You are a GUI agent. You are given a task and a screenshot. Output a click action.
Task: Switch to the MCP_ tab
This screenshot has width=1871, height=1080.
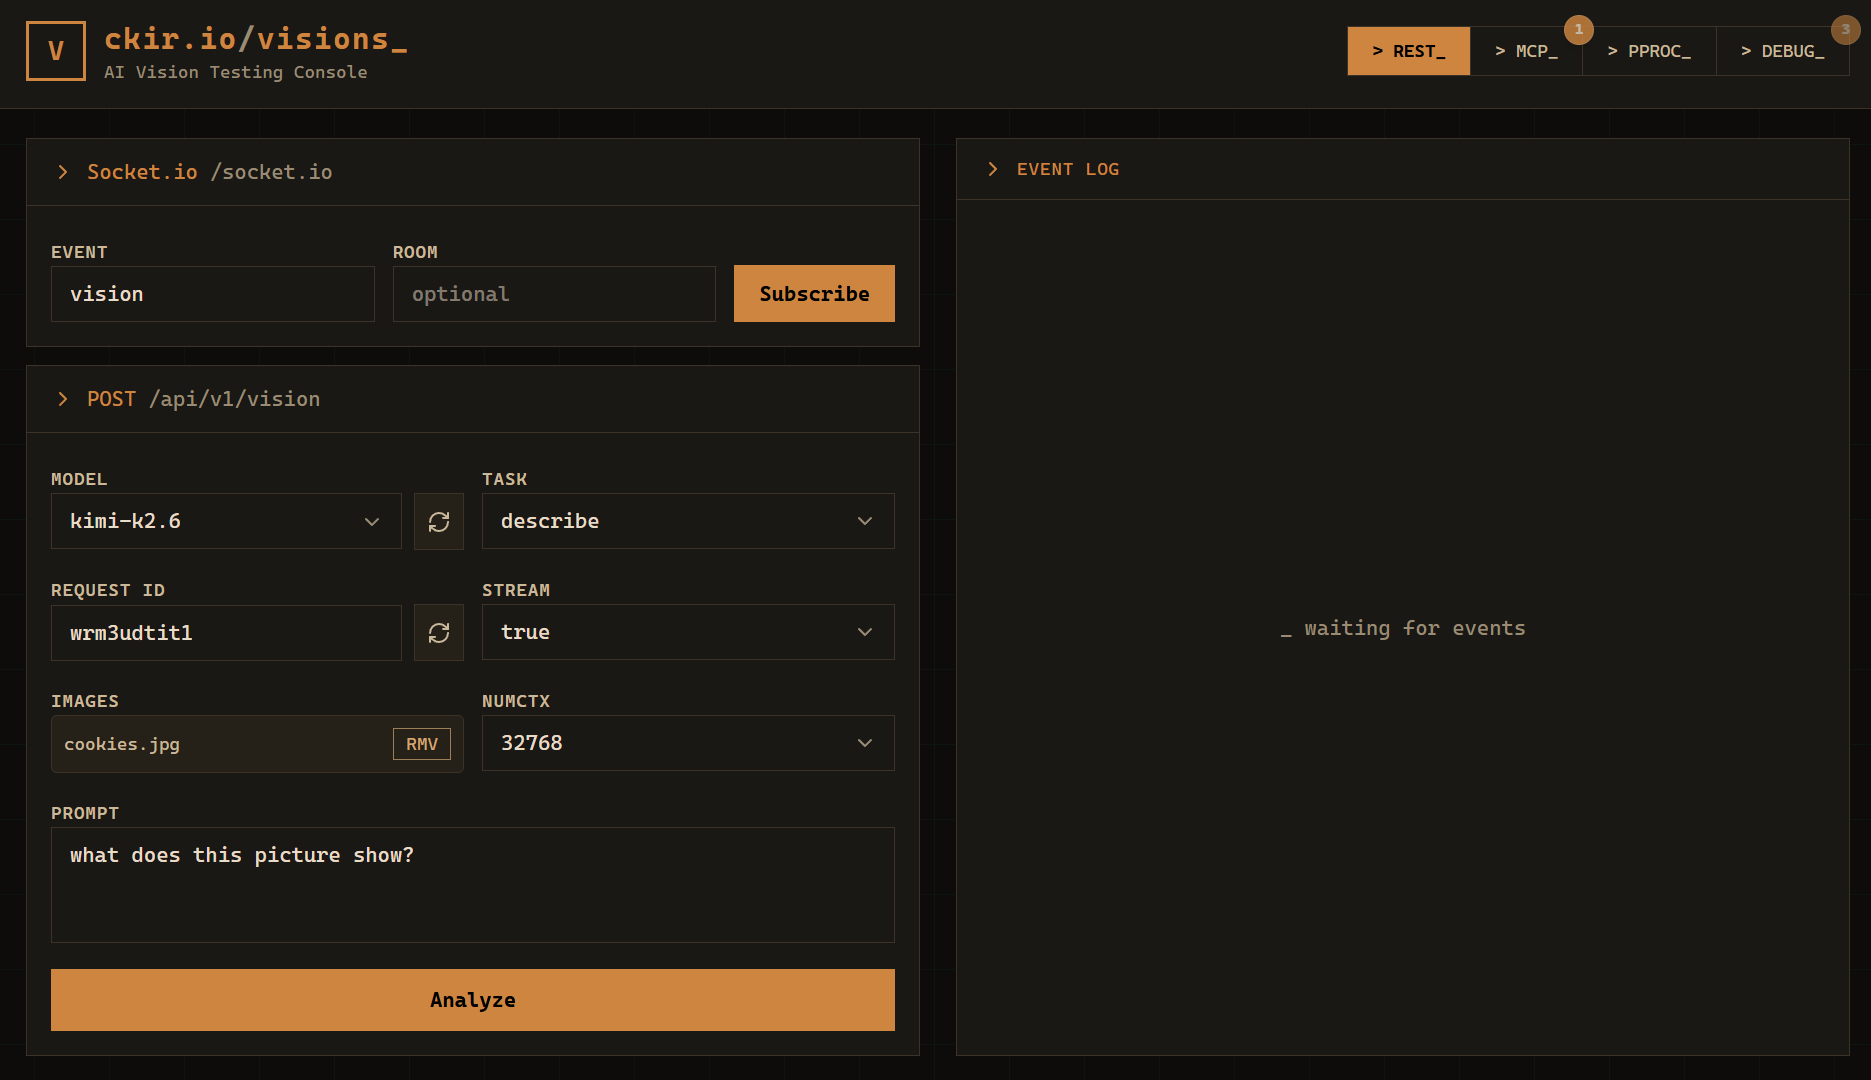[x=1526, y=51]
